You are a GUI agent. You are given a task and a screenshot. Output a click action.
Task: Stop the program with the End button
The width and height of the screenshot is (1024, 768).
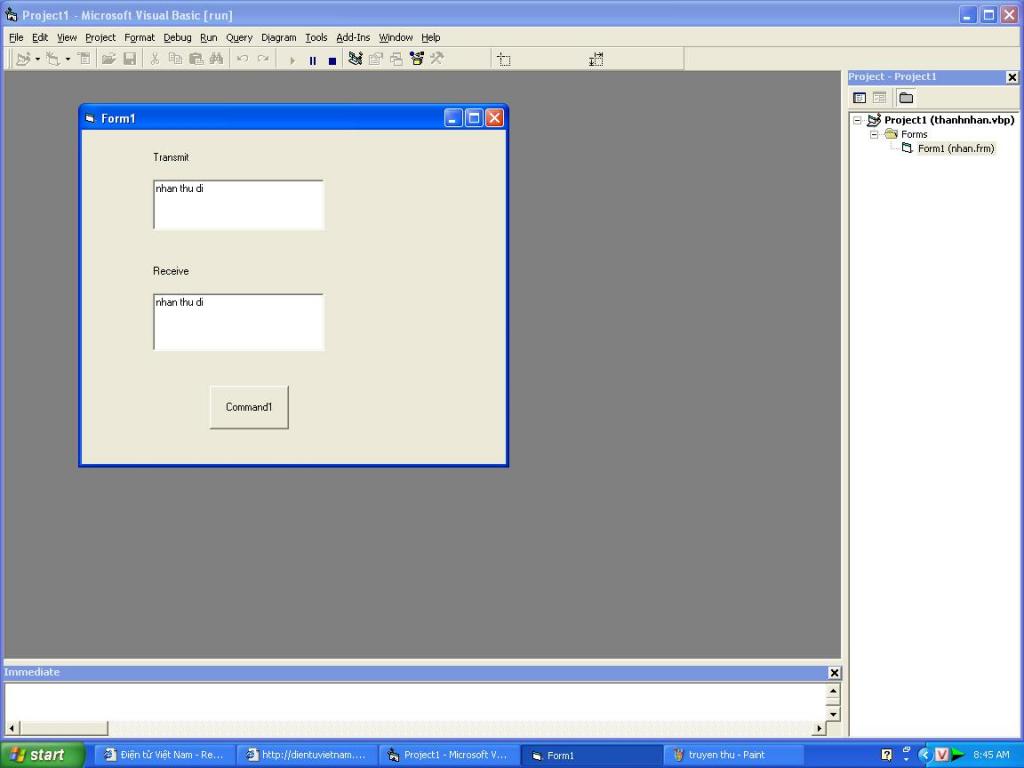pos(332,60)
